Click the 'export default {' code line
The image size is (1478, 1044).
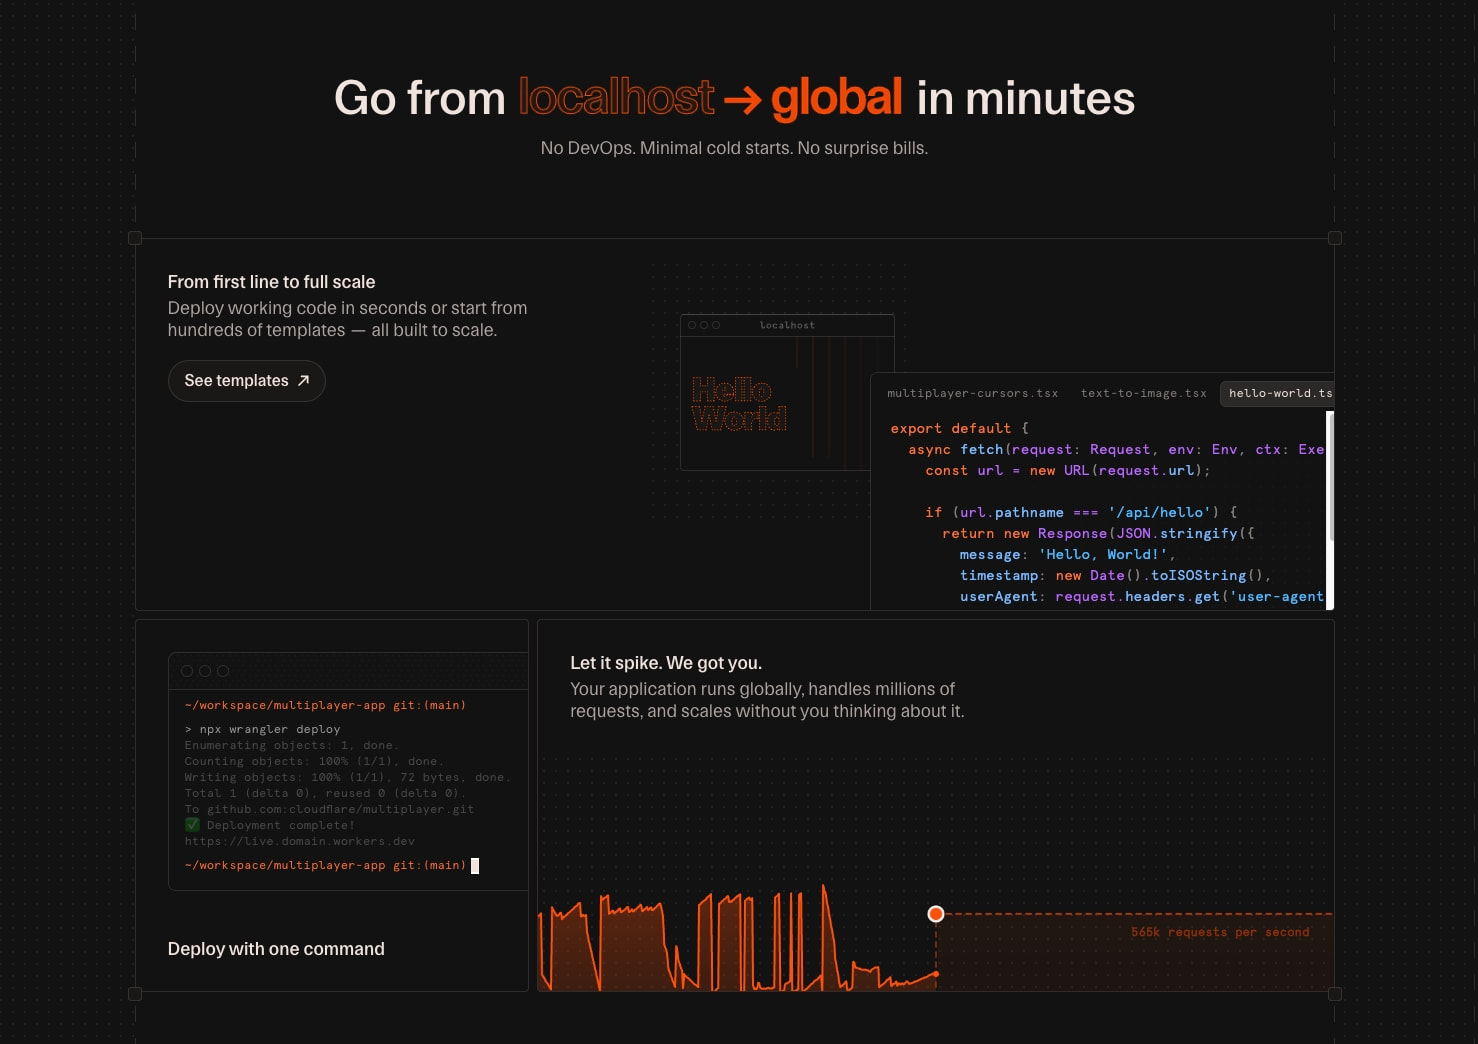pyautogui.click(x=959, y=428)
